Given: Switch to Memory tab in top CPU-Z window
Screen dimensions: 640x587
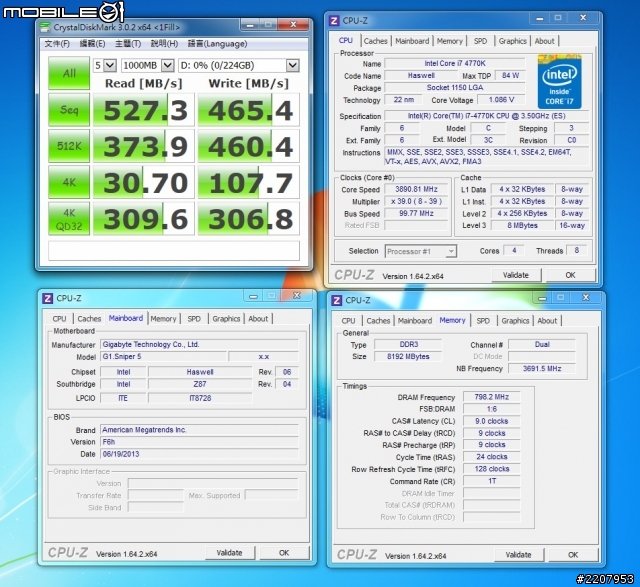Looking at the screenshot, I should click(x=449, y=41).
